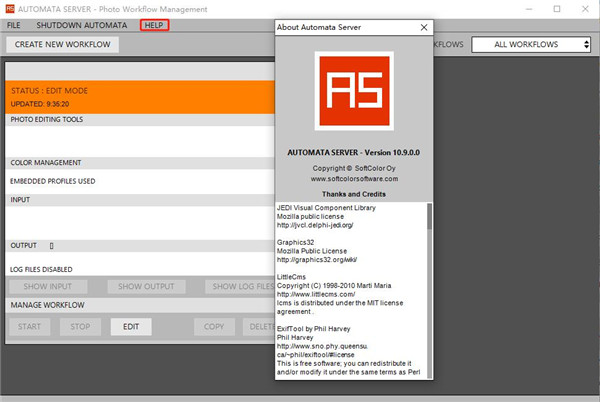The height and width of the screenshot is (402, 600).
Task: Open the ALL WORKFLOWS dropdown
Action: 531,44
